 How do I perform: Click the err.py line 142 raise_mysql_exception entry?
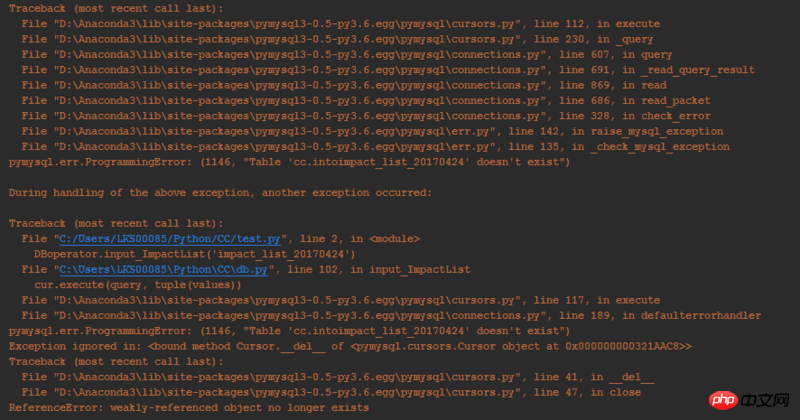pyautogui.click(x=372, y=131)
